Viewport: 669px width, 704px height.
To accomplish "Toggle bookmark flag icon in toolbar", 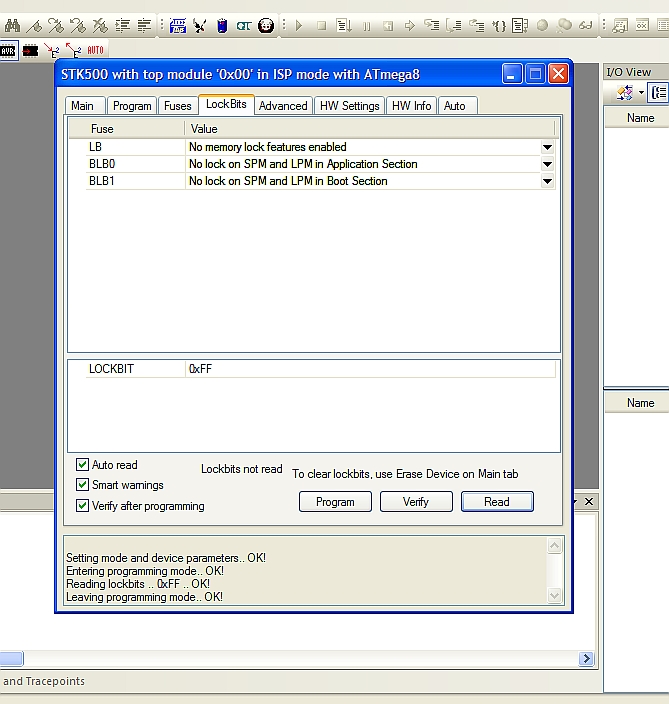I will (x=34, y=26).
